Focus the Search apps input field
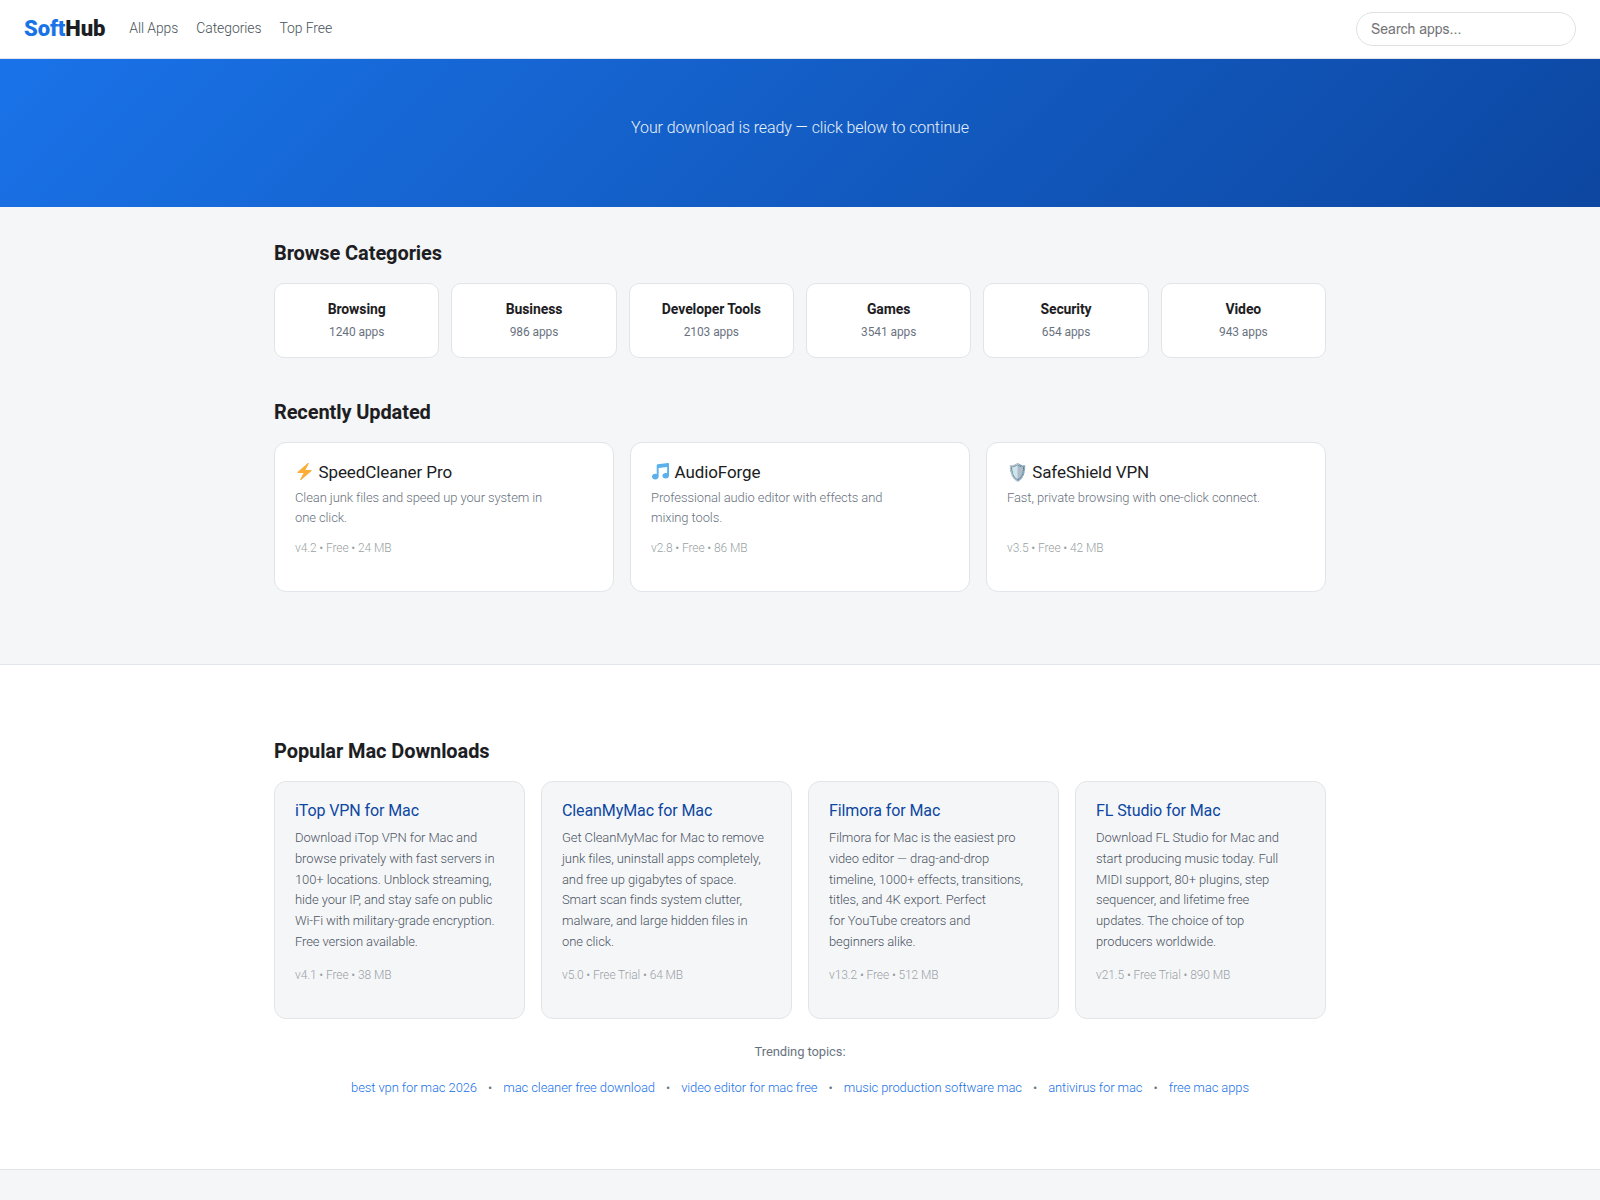 pyautogui.click(x=1465, y=29)
